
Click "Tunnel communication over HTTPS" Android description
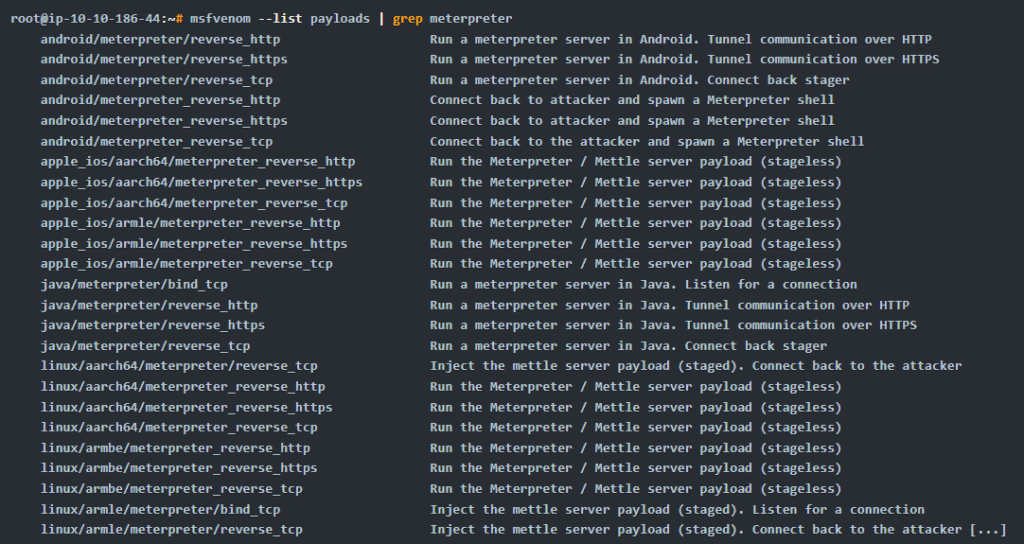point(824,59)
